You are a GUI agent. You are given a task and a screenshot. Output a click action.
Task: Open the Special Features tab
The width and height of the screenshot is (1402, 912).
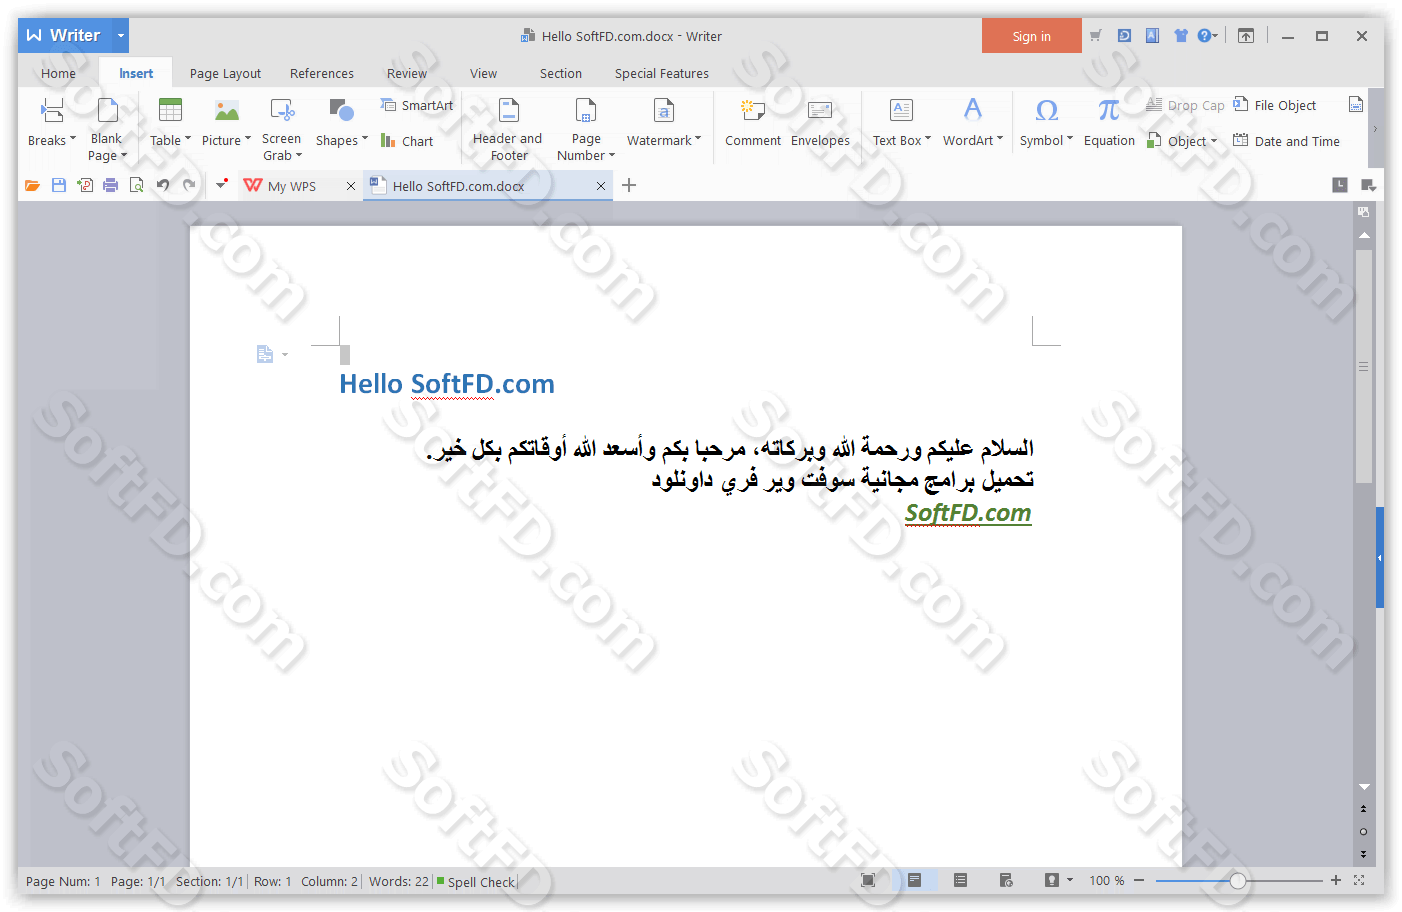662,73
